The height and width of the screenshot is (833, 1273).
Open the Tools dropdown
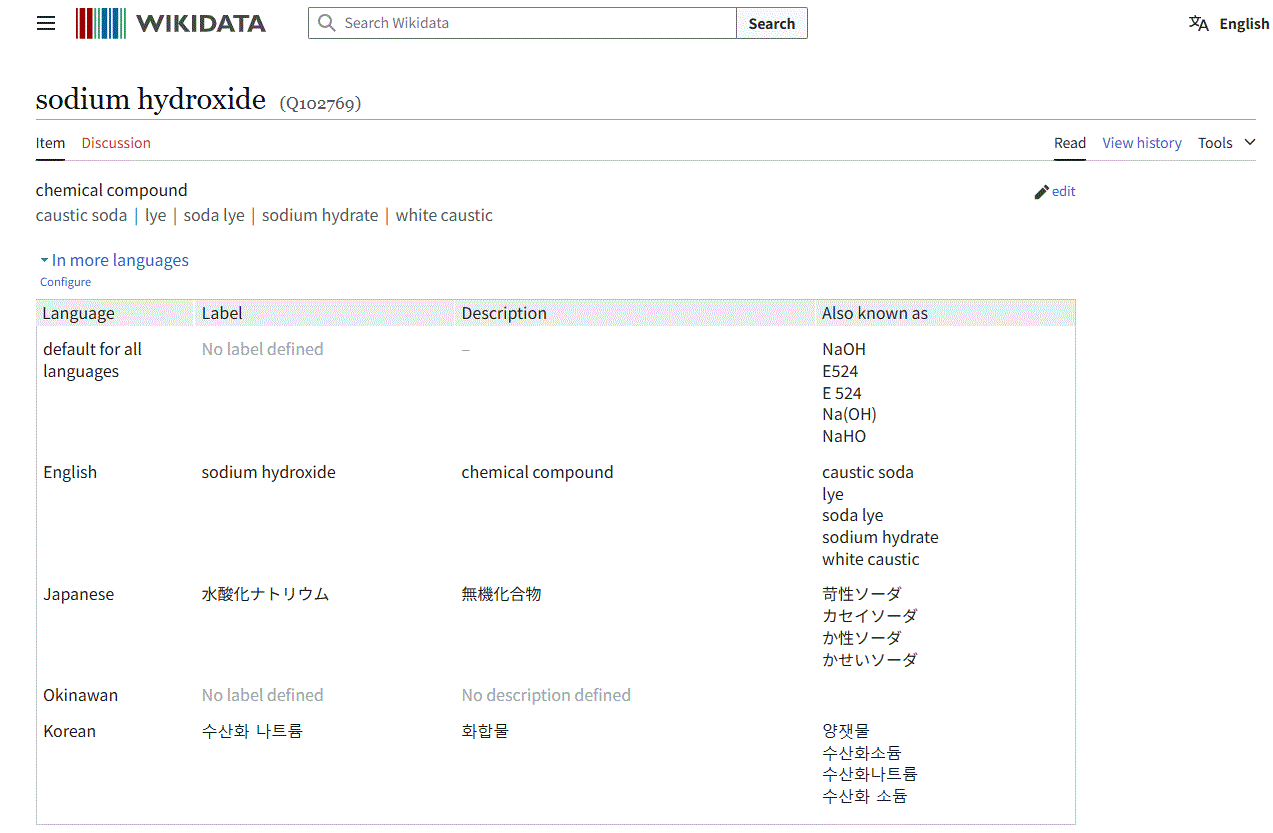click(x=1216, y=142)
